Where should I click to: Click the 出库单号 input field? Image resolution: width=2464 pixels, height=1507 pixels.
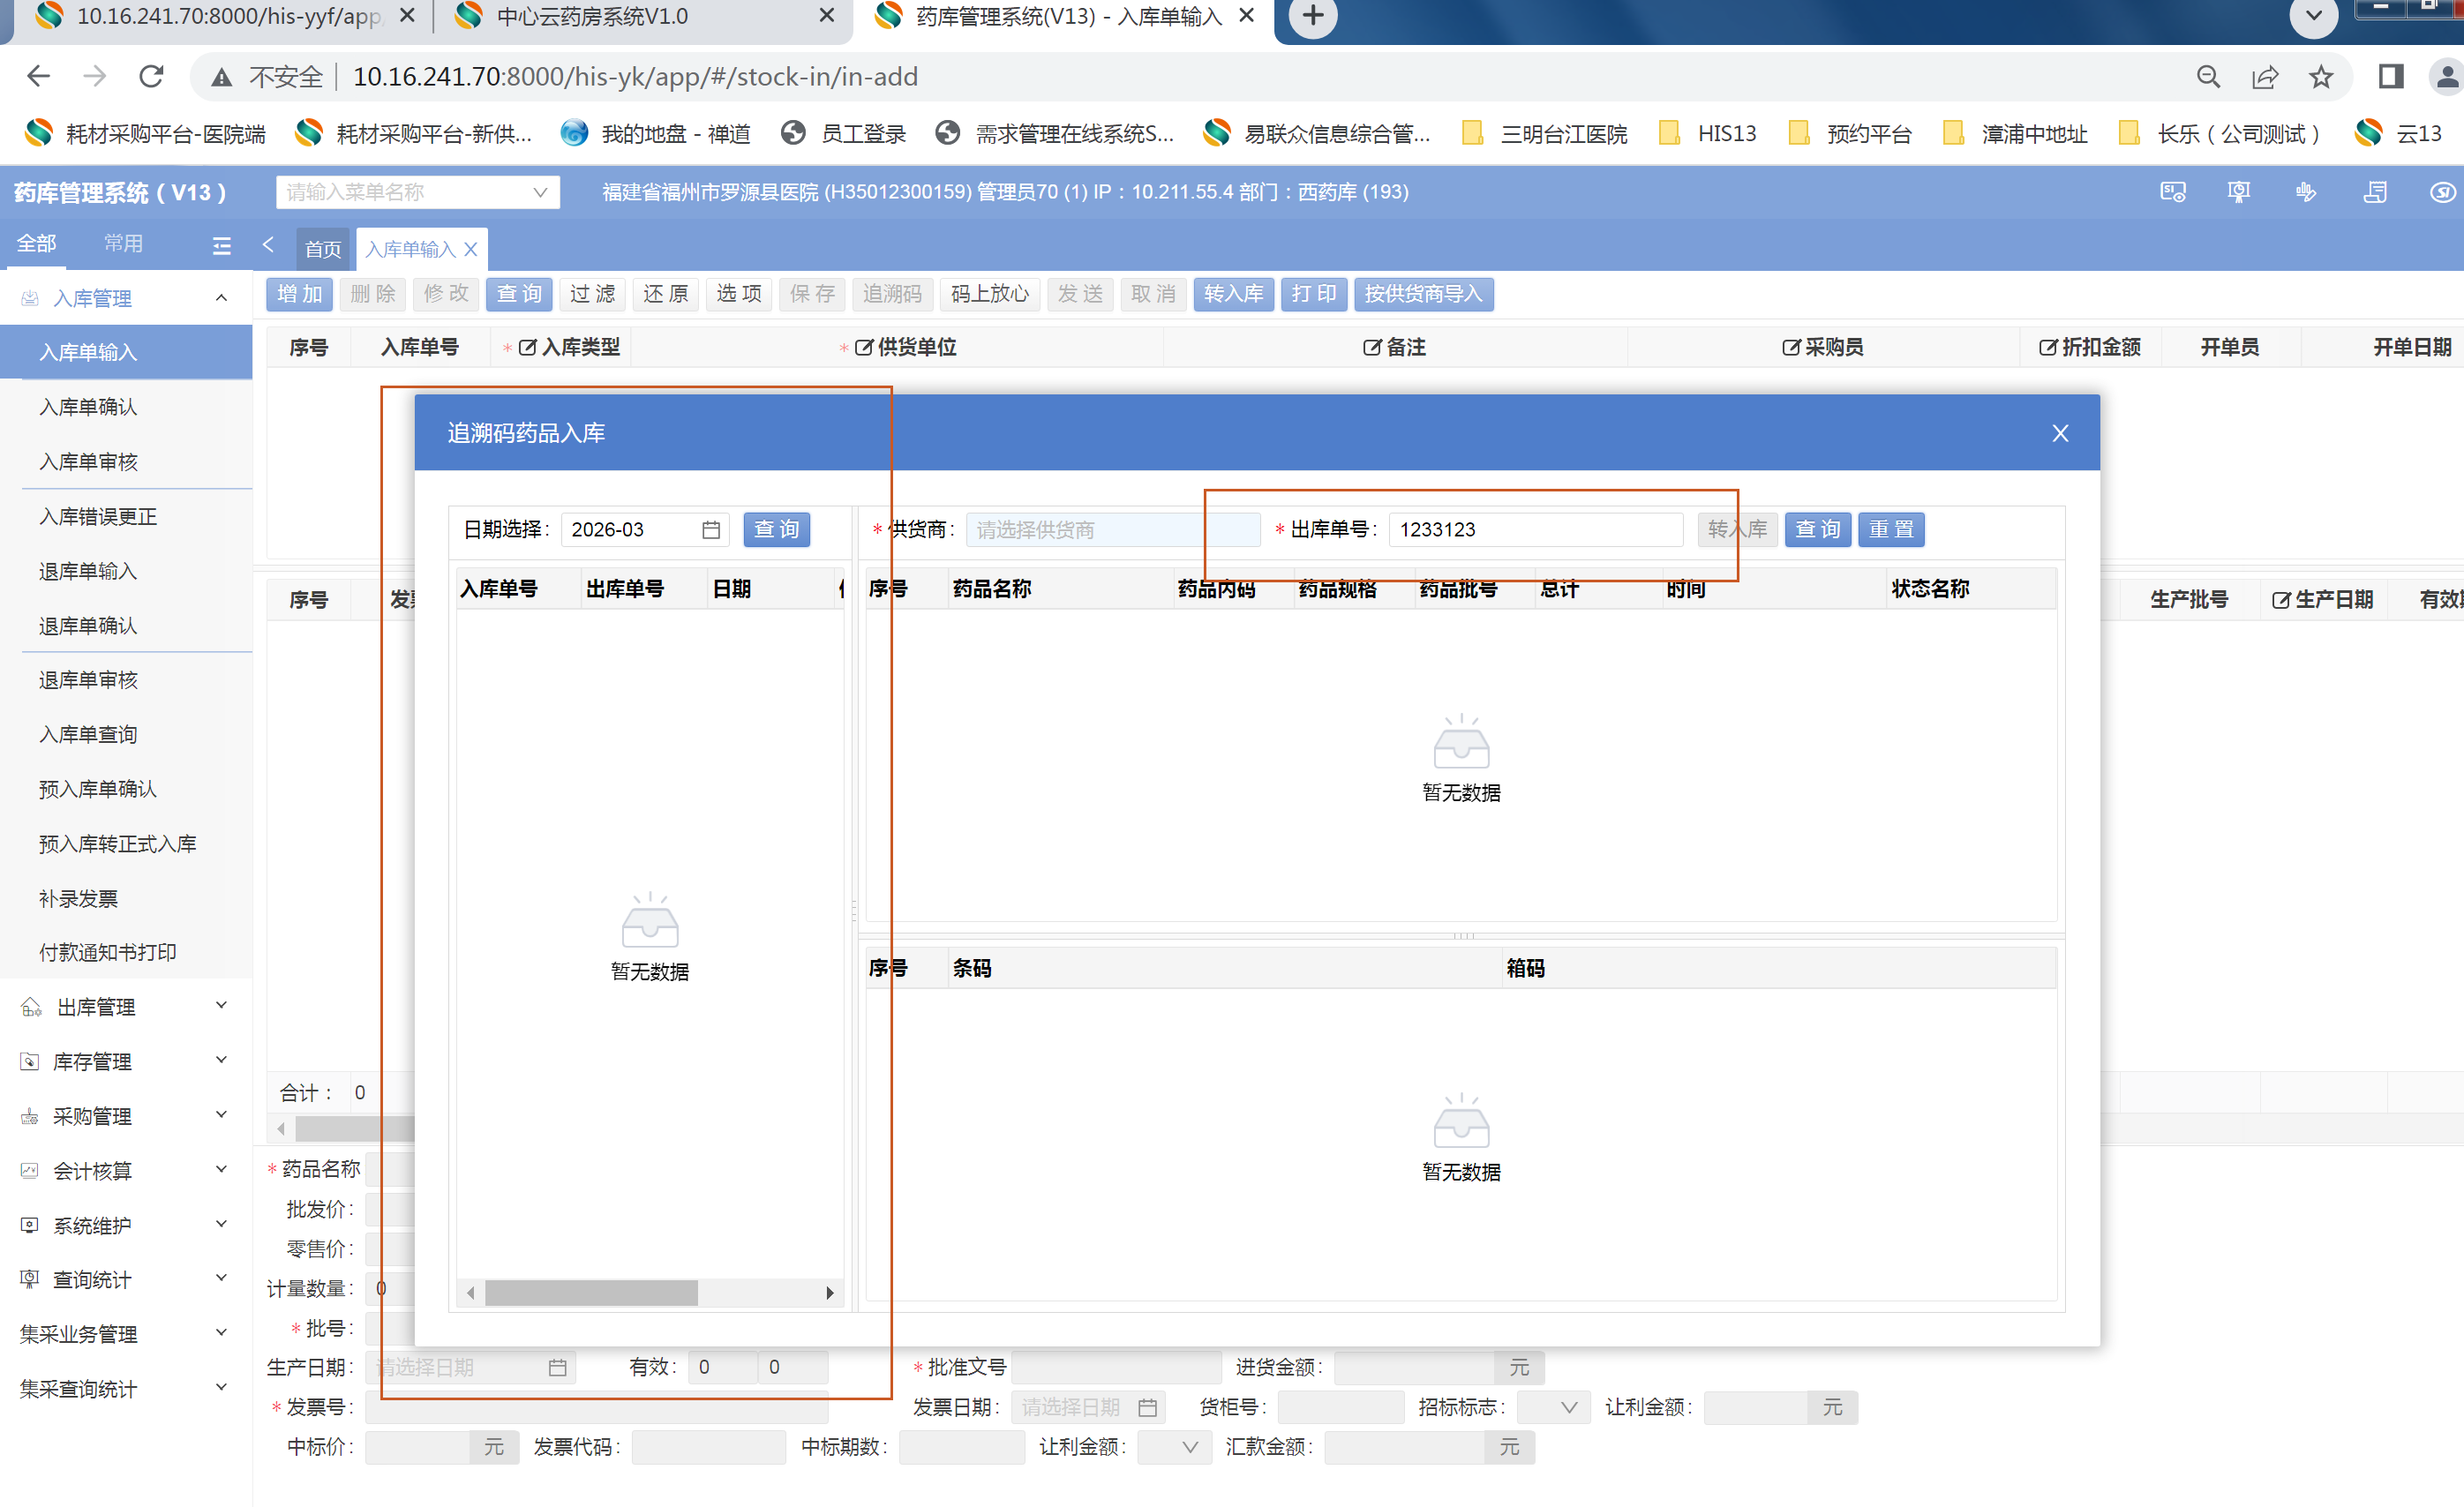(1535, 529)
